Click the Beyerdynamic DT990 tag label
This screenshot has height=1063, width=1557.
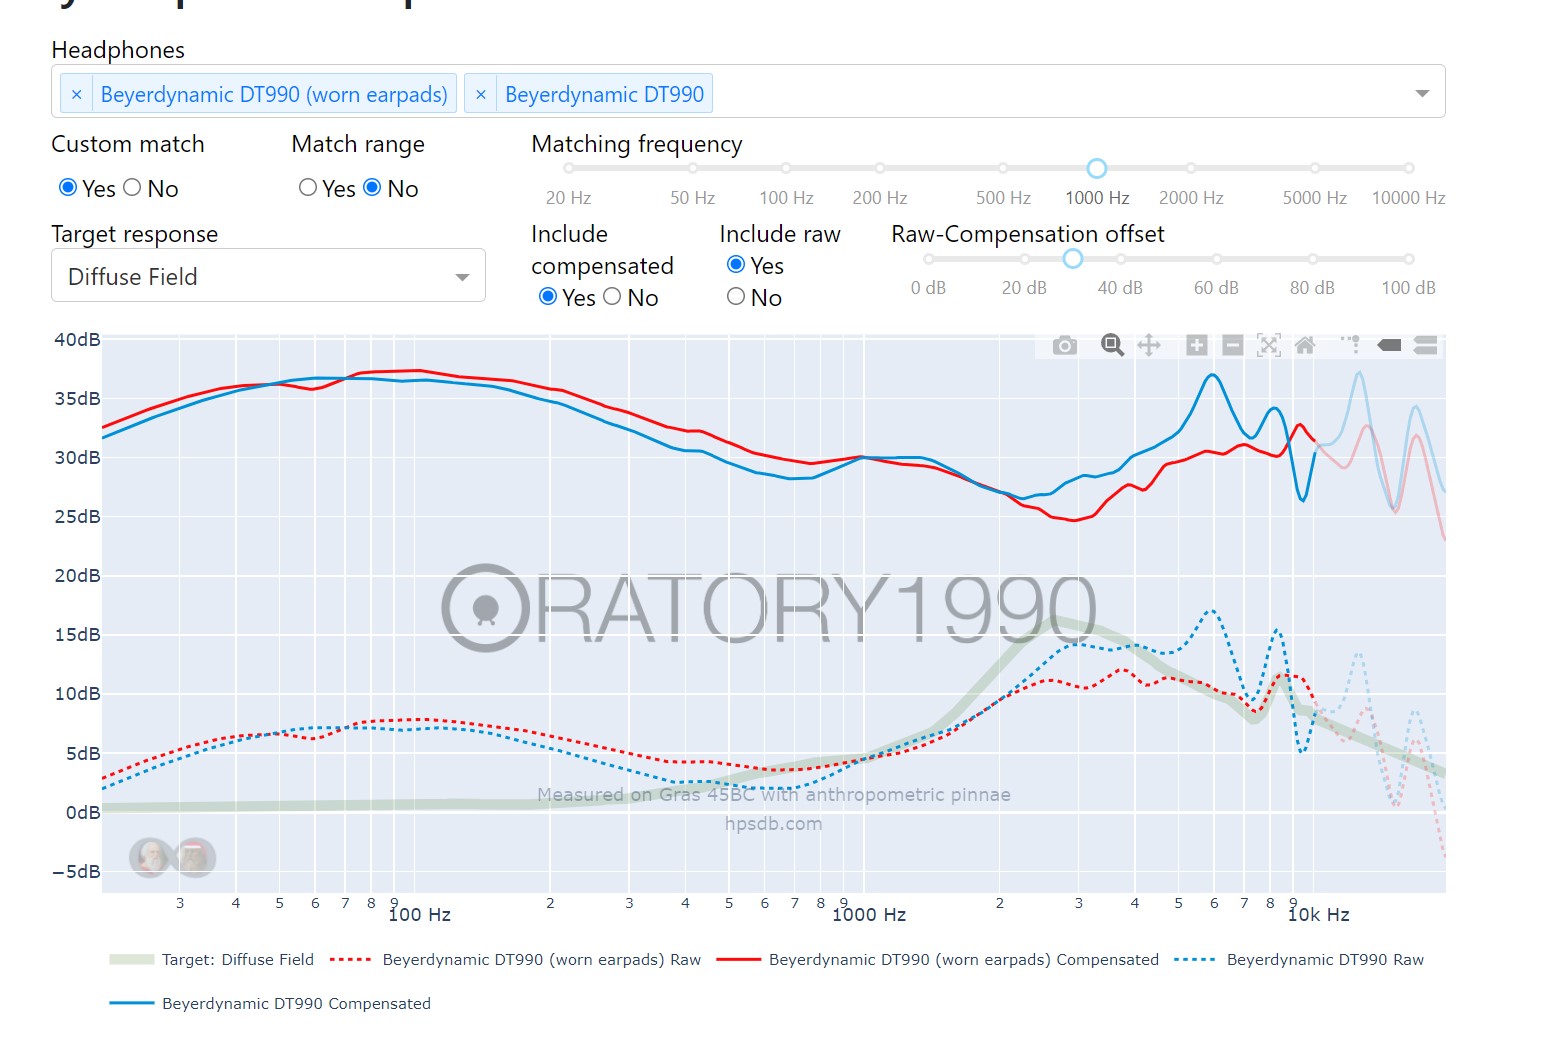tap(604, 94)
